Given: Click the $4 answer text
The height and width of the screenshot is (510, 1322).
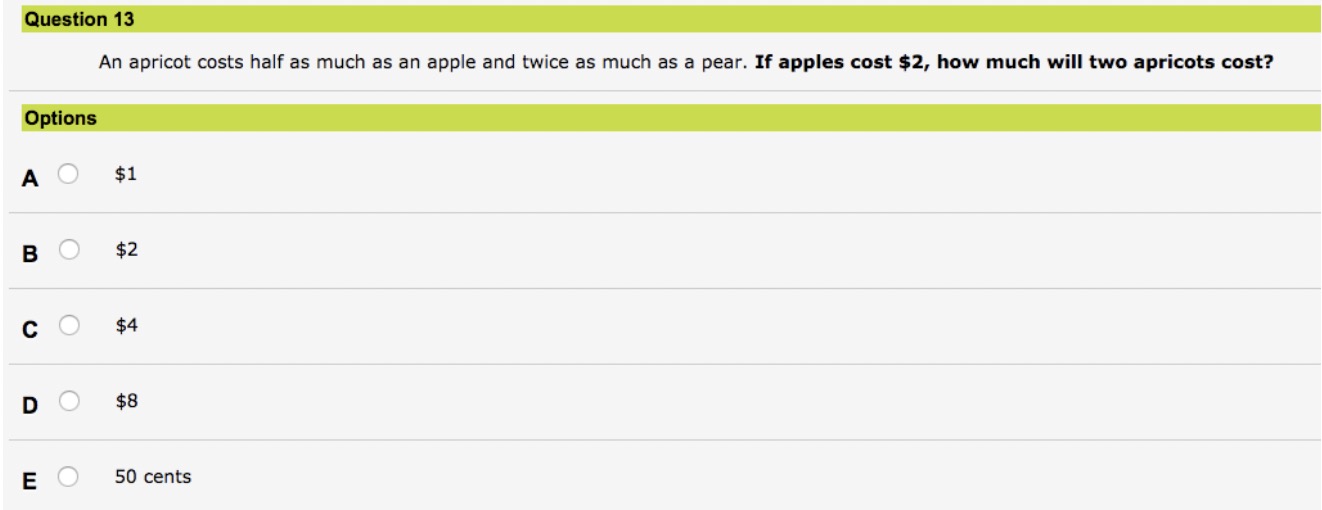Looking at the screenshot, I should tap(126, 326).
